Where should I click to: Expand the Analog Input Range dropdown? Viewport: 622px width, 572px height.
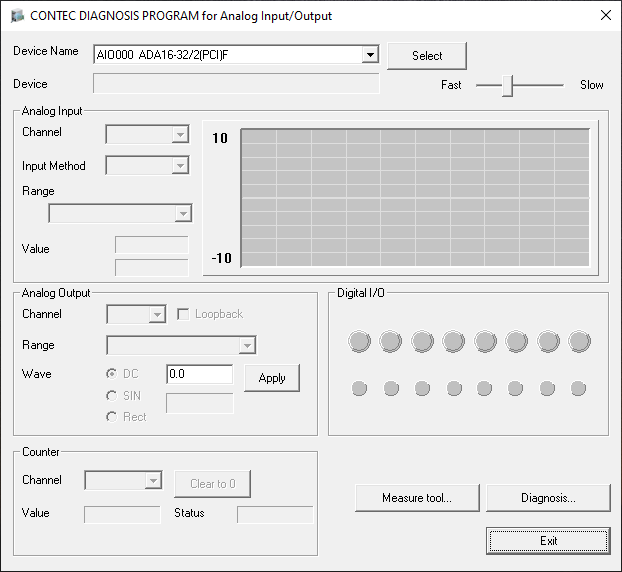point(183,213)
